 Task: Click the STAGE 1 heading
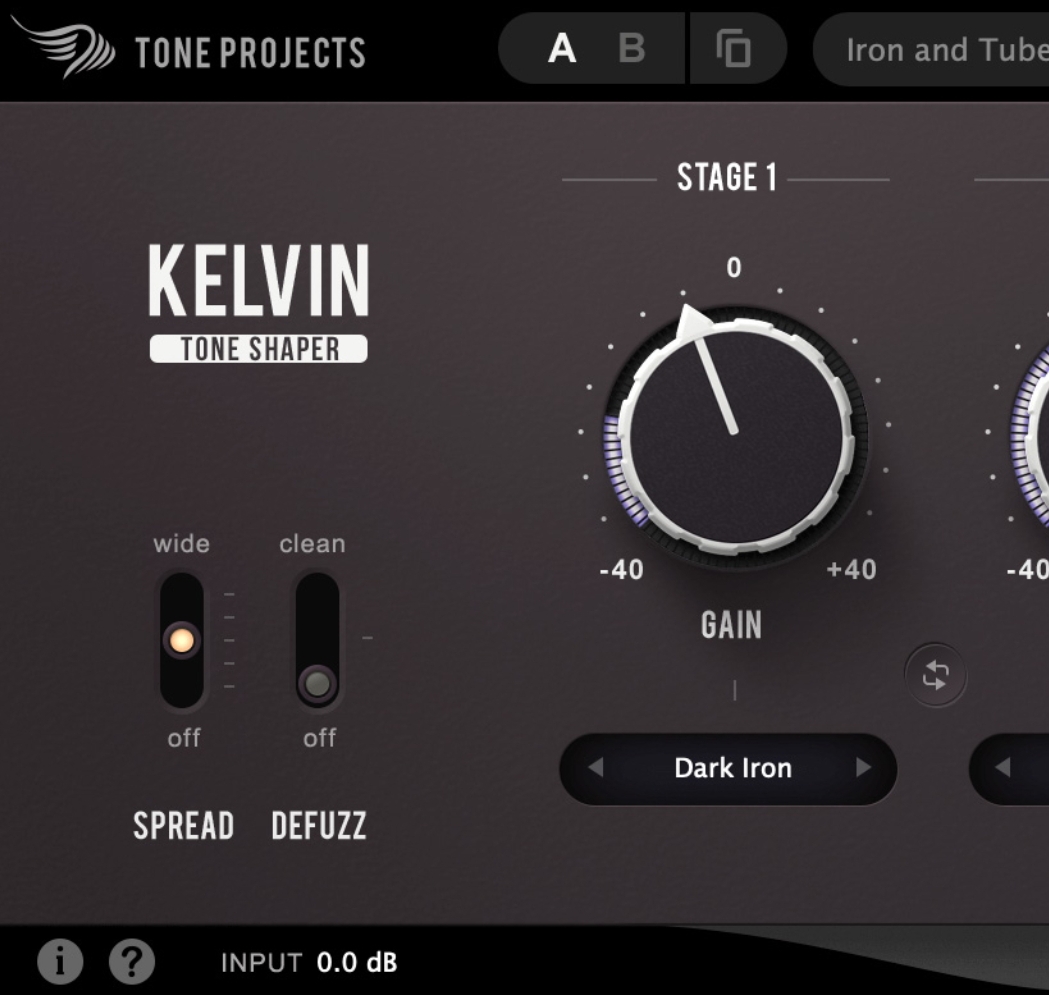coord(727,178)
